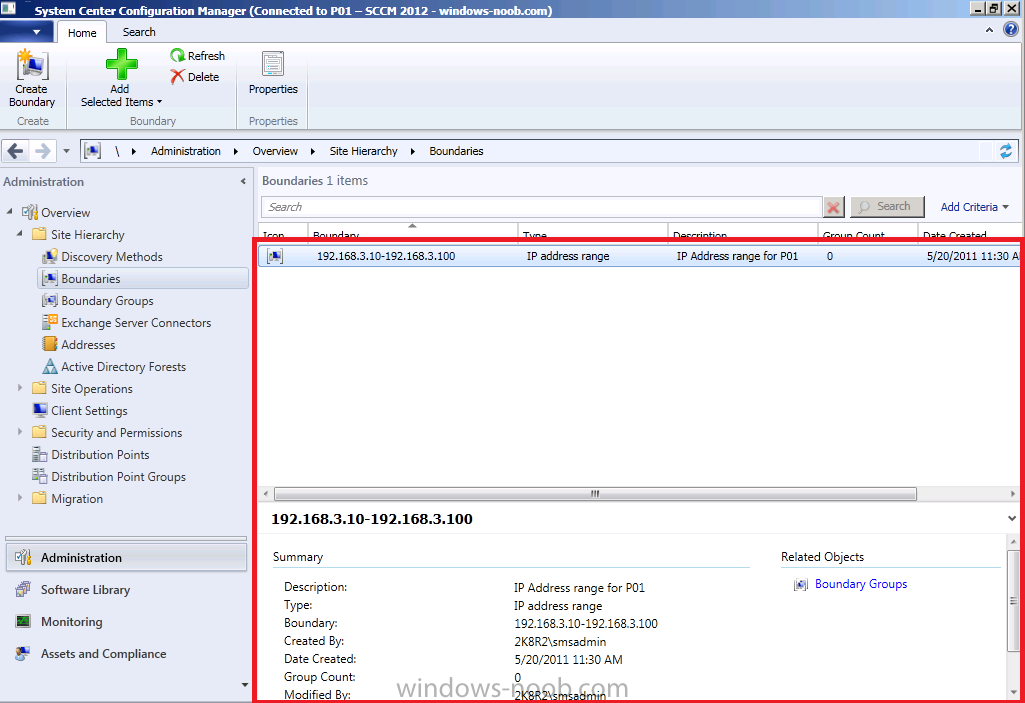Click the Distribution Points icon

pos(40,454)
